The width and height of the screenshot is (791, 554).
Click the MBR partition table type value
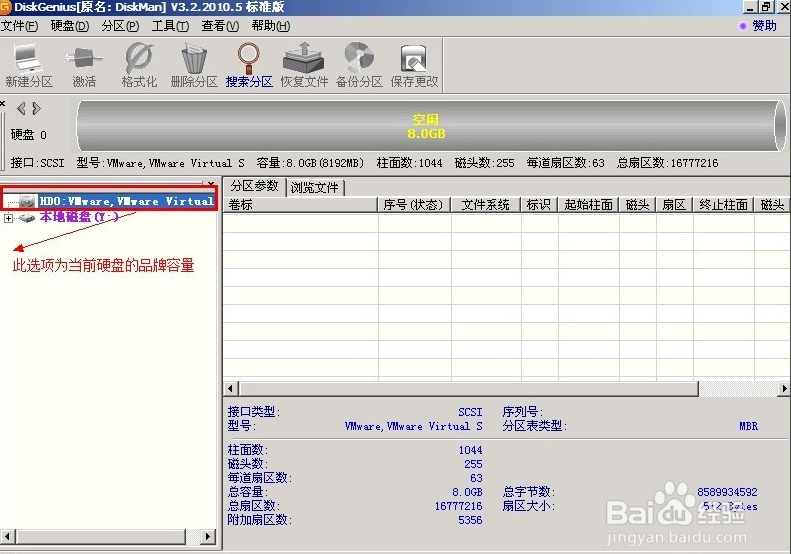pos(748,426)
